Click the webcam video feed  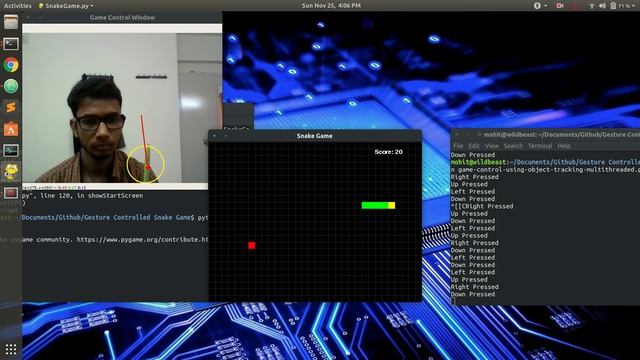point(122,108)
